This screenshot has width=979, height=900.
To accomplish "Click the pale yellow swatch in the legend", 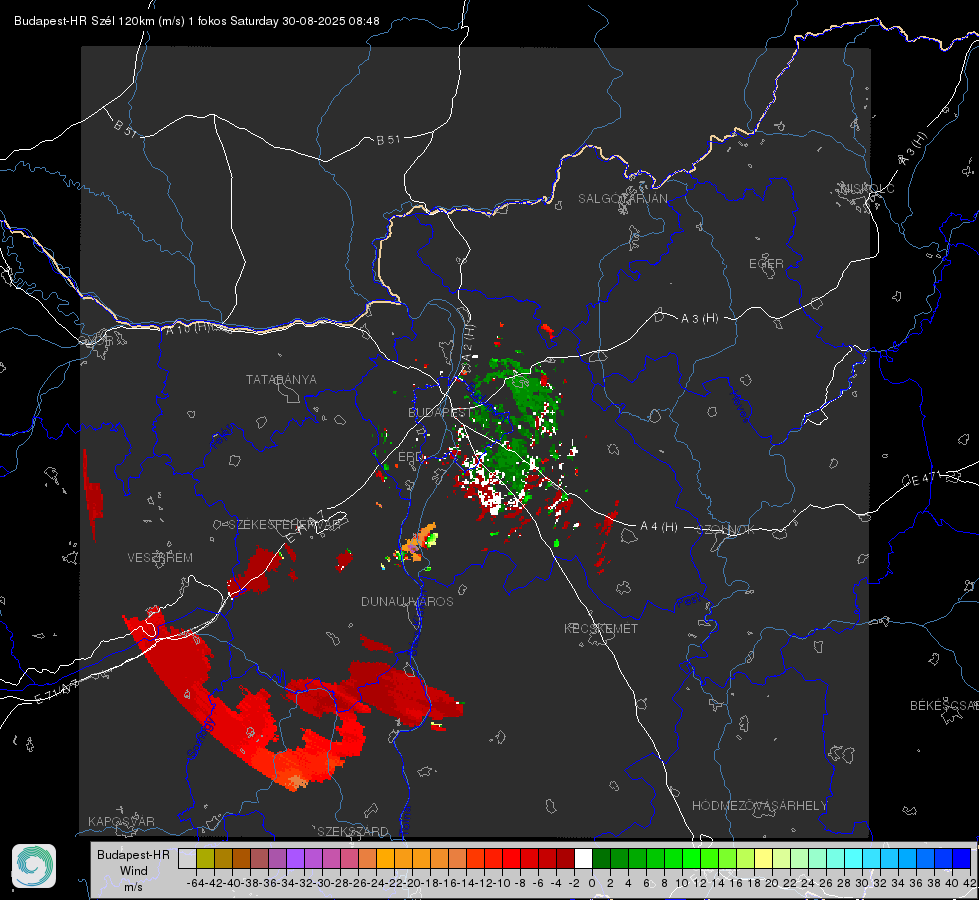I will pos(763,858).
